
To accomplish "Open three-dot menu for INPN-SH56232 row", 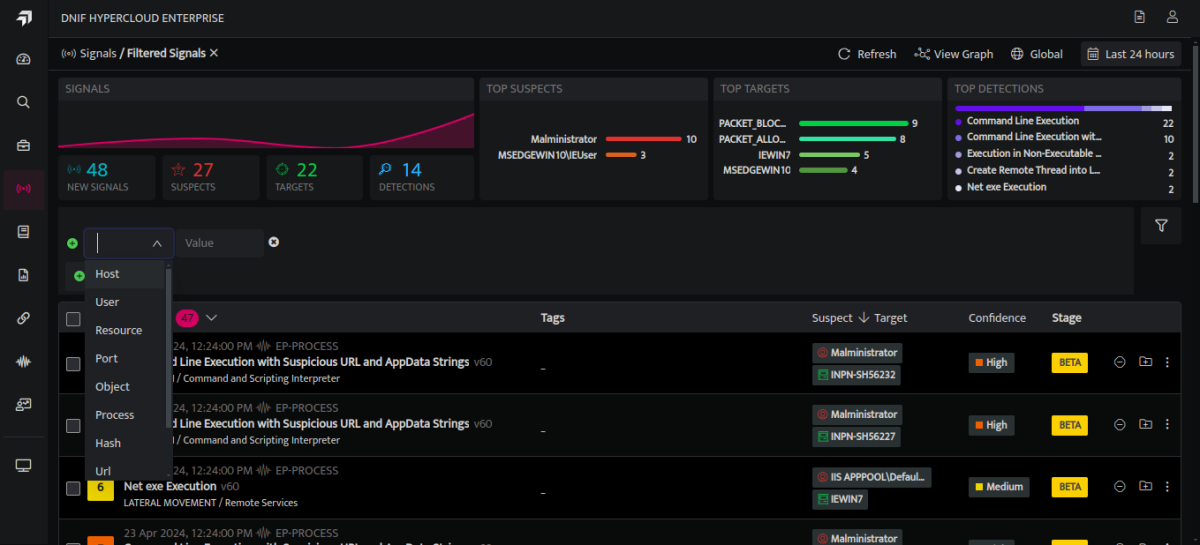I will [x=1167, y=362].
